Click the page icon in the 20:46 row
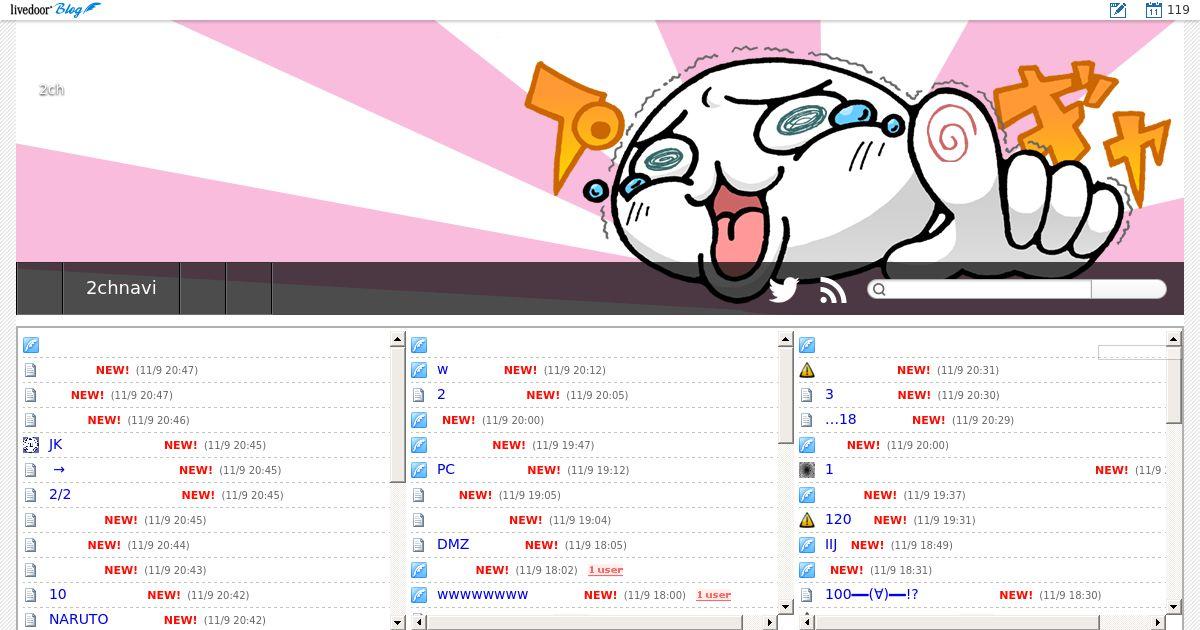This screenshot has height=630, width=1200. (x=30, y=420)
